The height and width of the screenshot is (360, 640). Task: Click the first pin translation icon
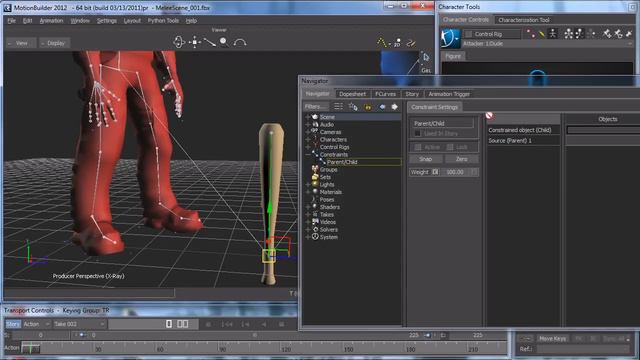click(x=607, y=34)
